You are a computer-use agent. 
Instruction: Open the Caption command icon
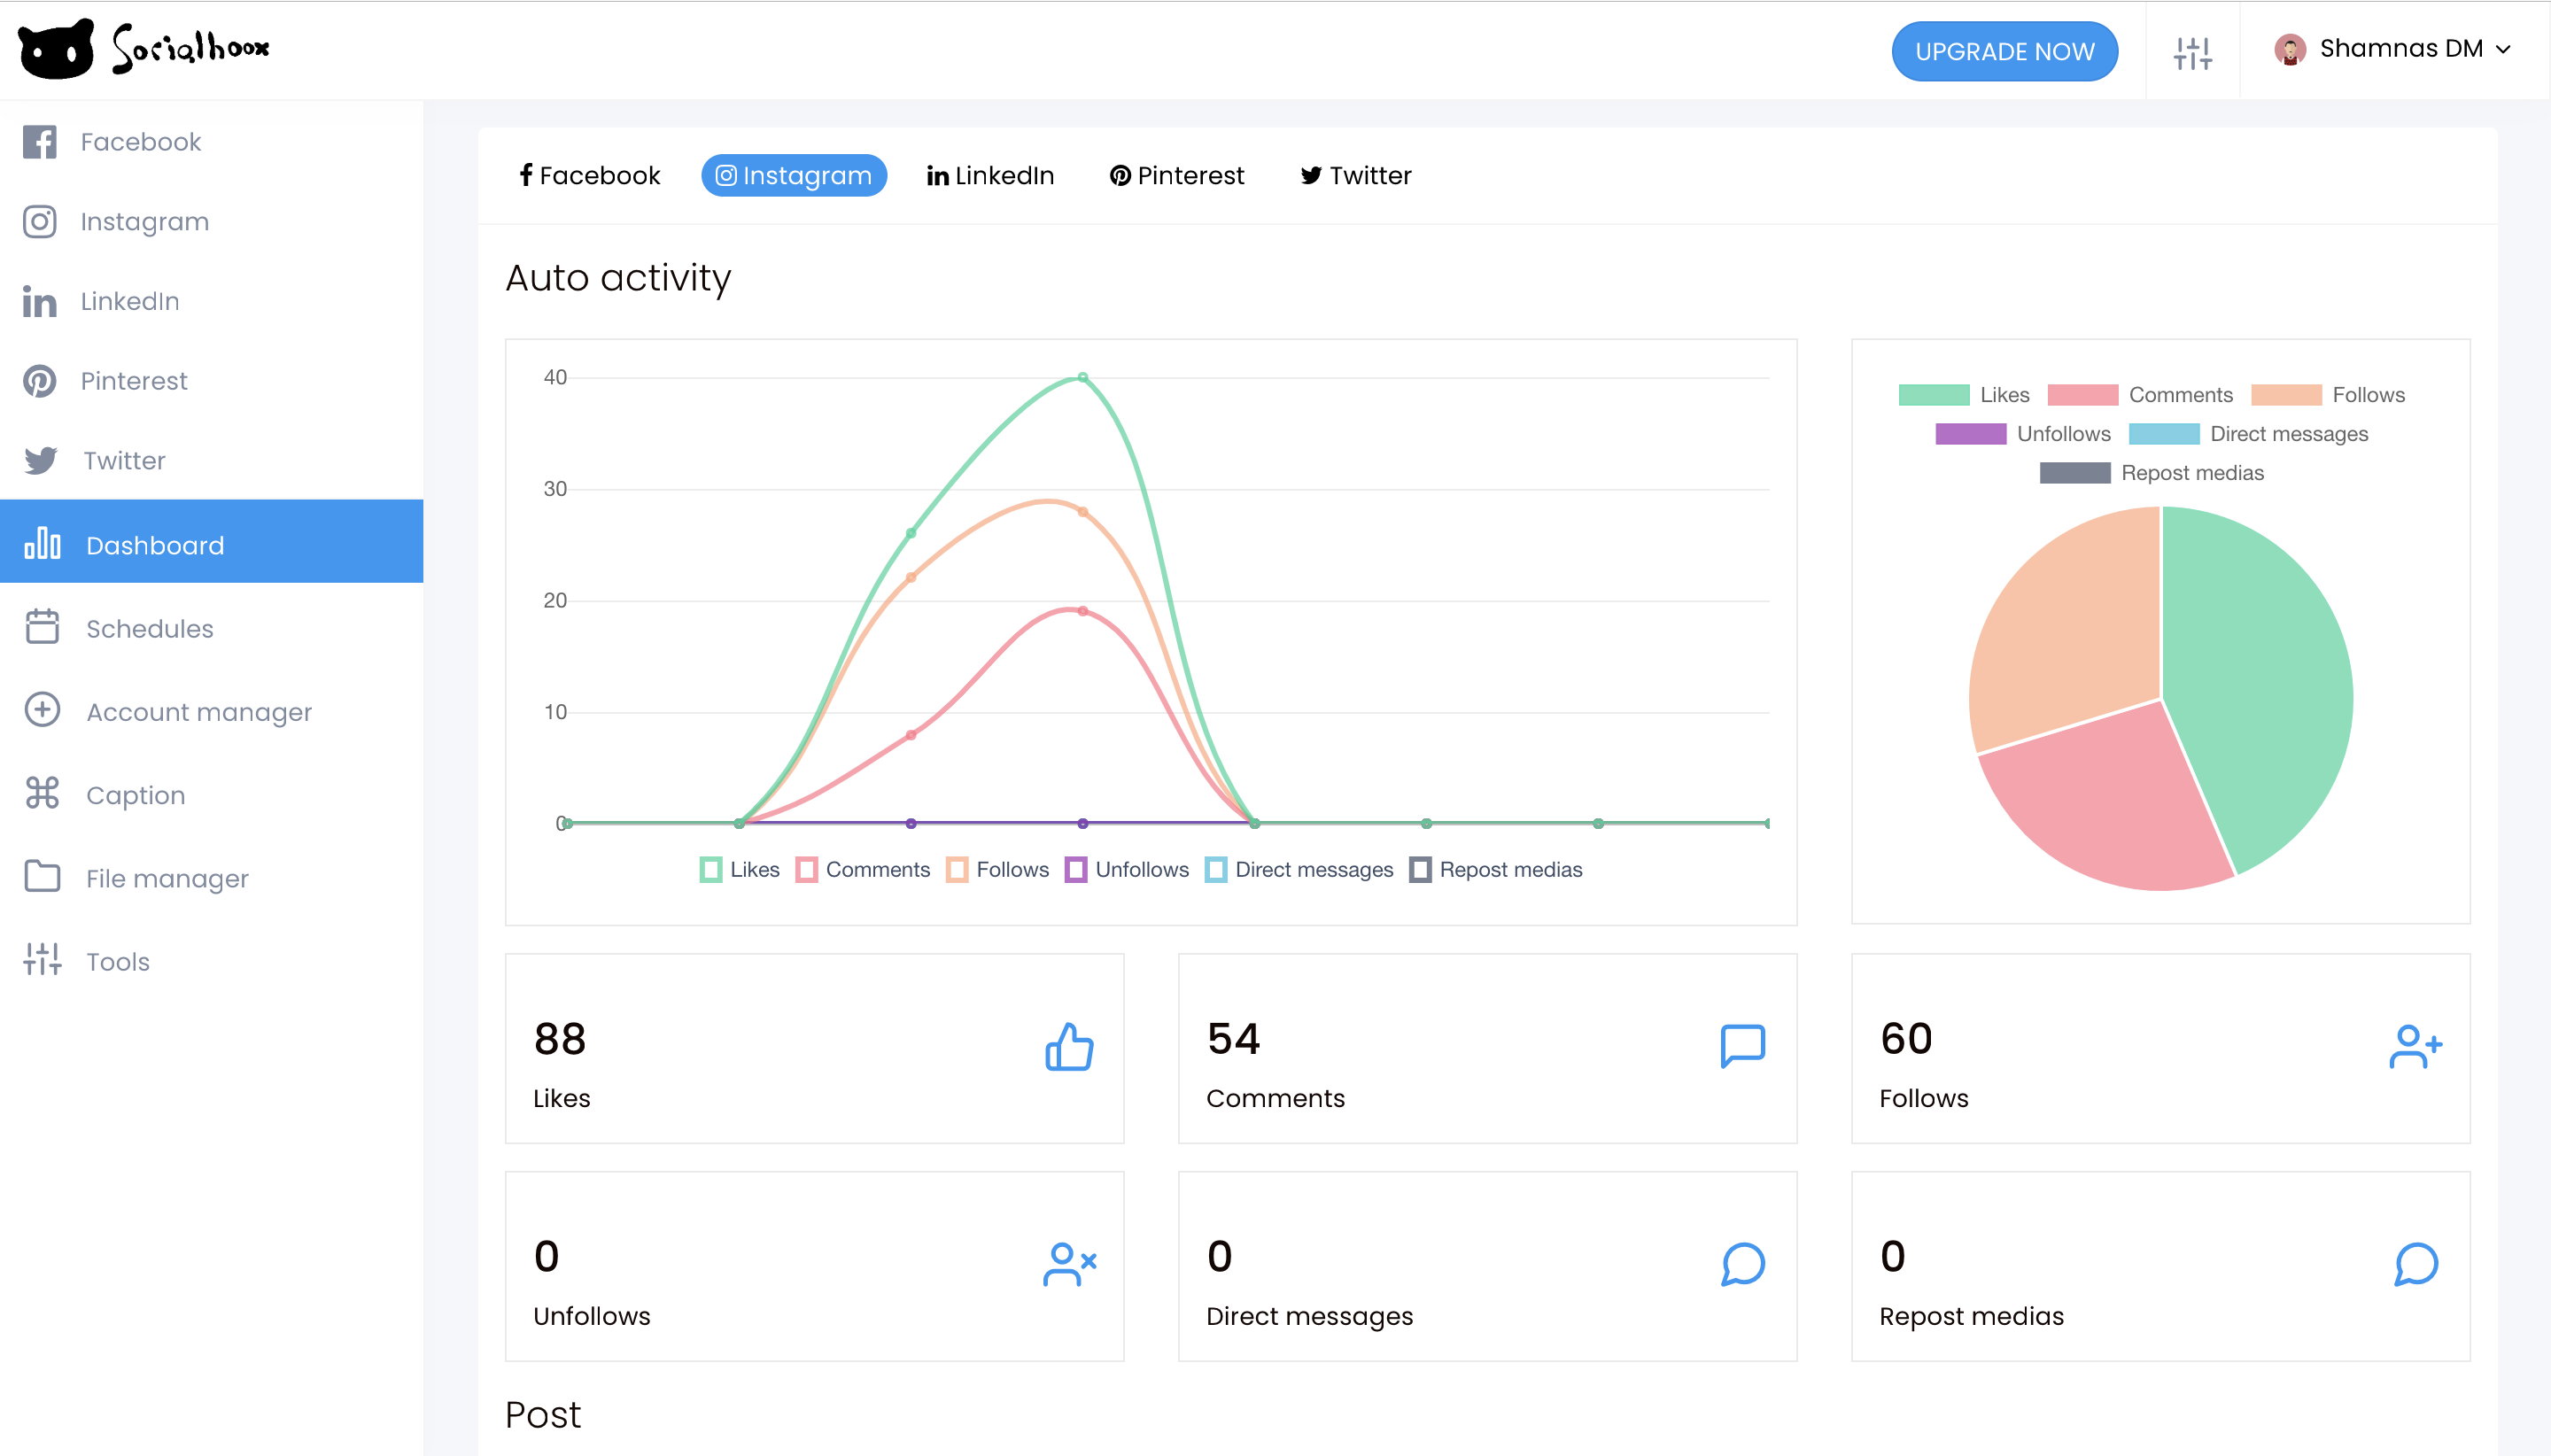coord(42,793)
